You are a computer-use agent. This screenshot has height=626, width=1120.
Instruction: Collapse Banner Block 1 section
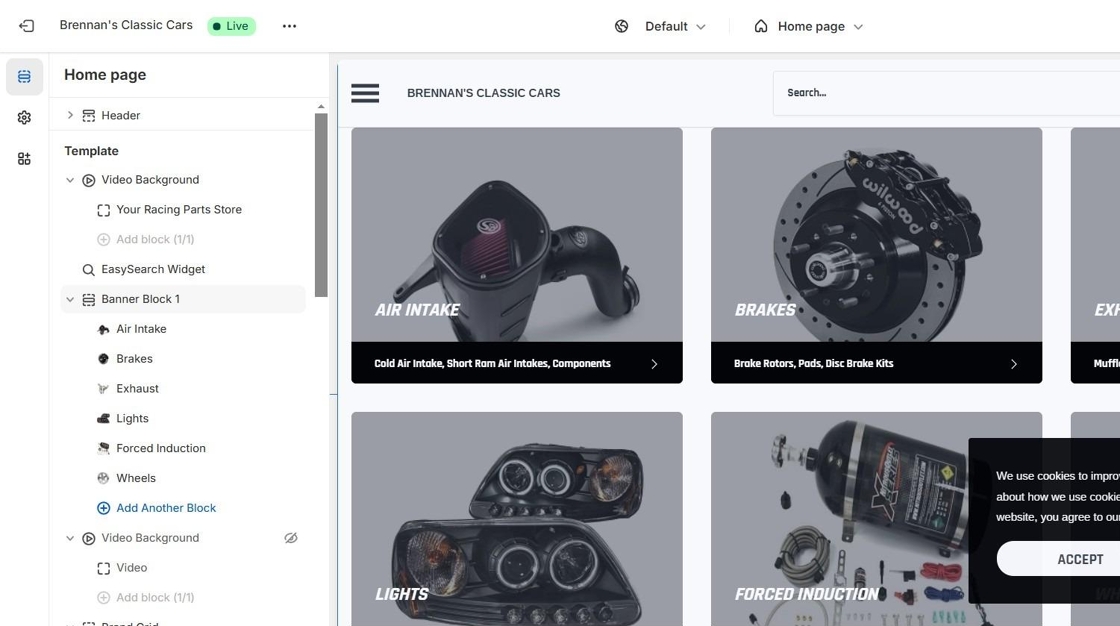click(x=70, y=299)
